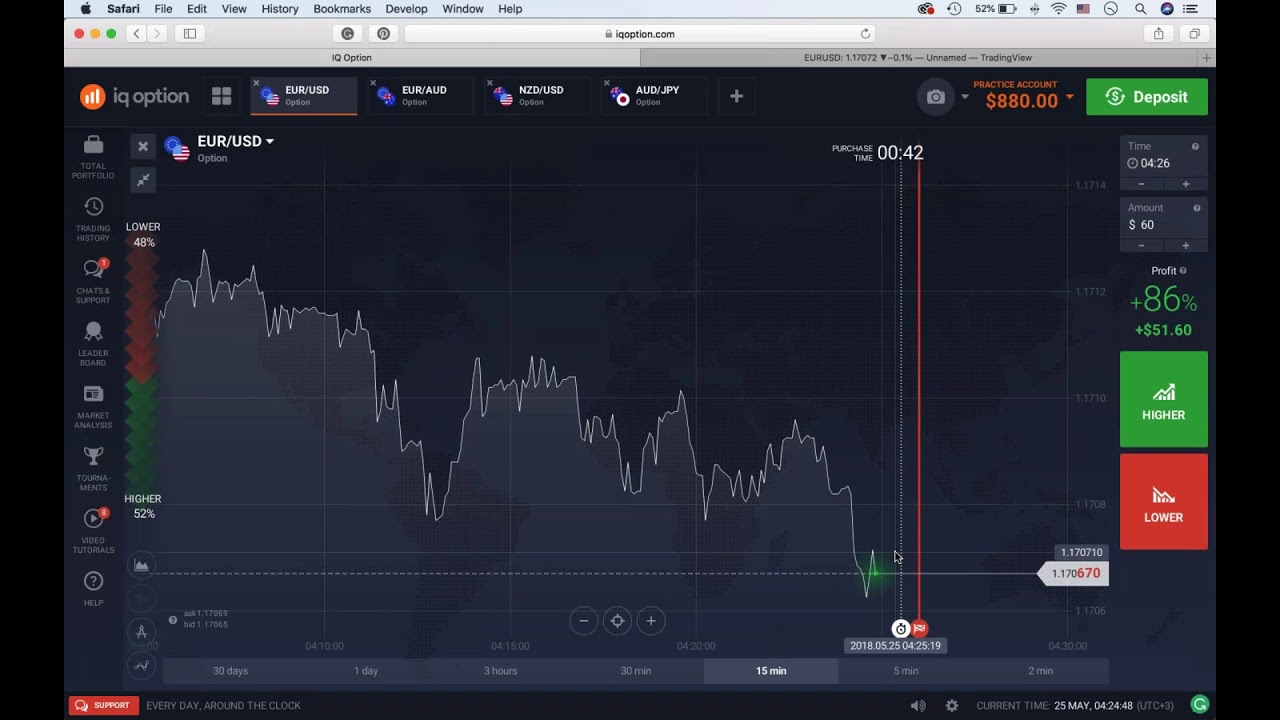Select the 1 day timeframe
The height and width of the screenshot is (720, 1280).
pos(366,671)
